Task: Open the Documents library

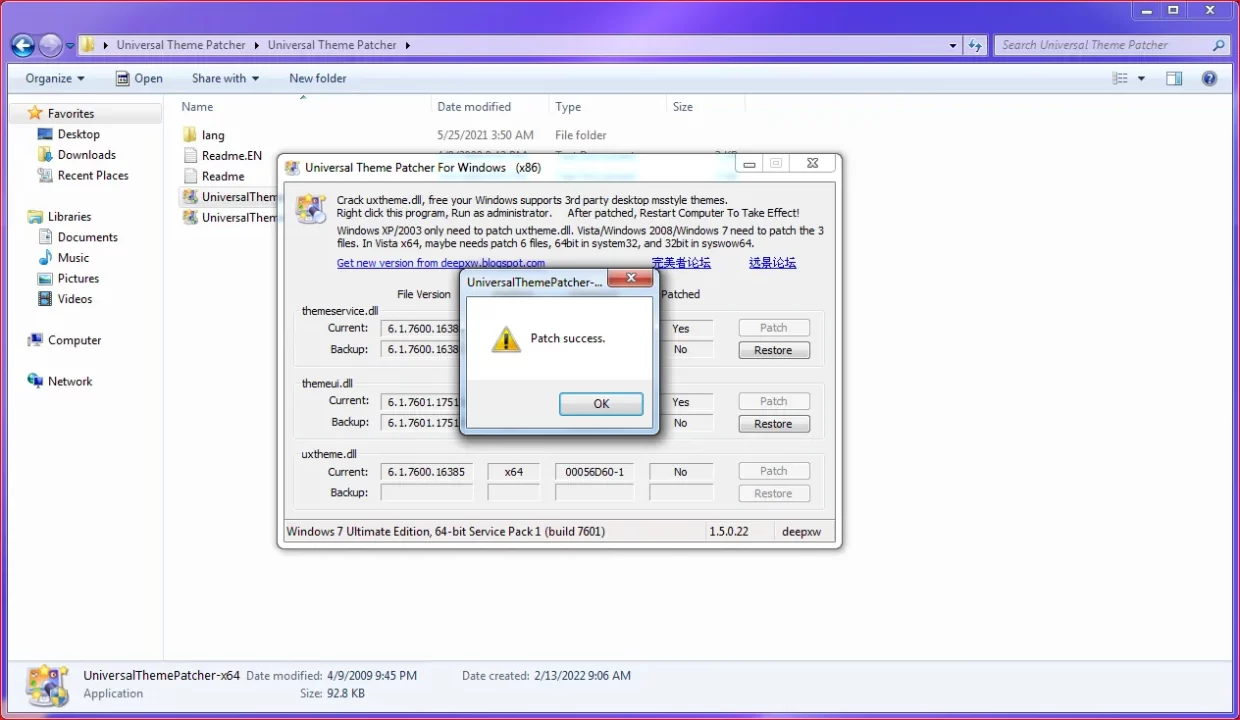Action: coord(87,237)
